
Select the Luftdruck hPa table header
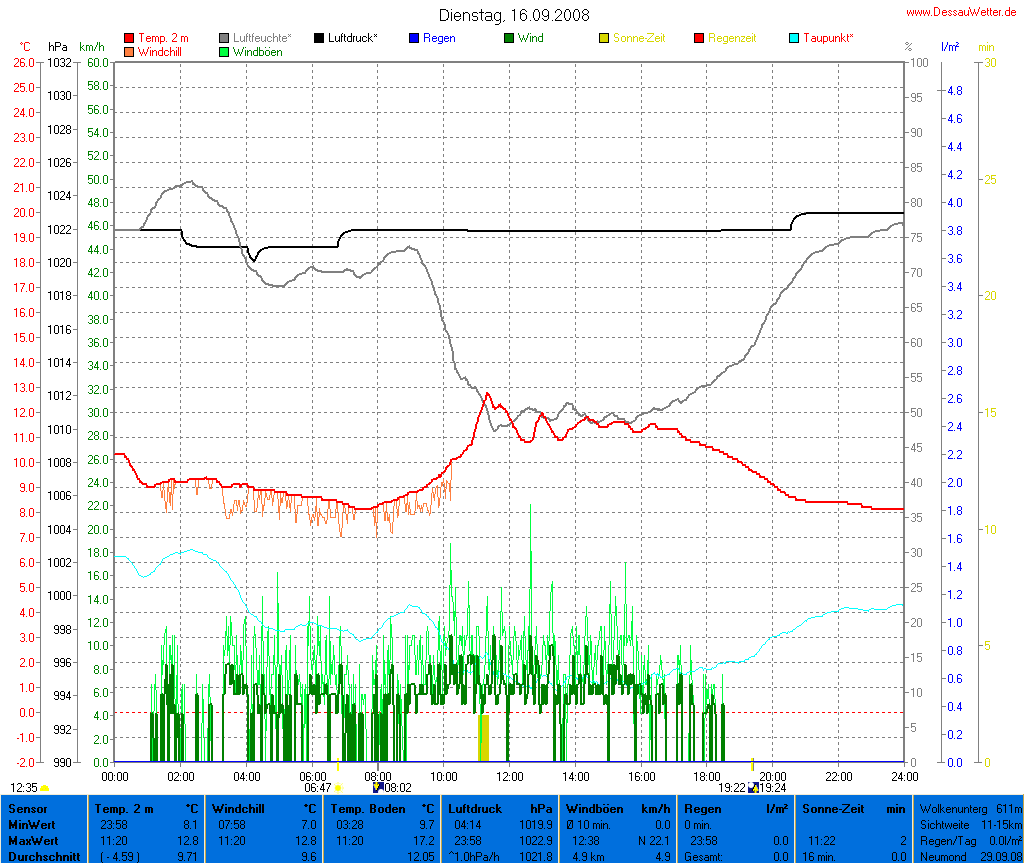tap(500, 808)
